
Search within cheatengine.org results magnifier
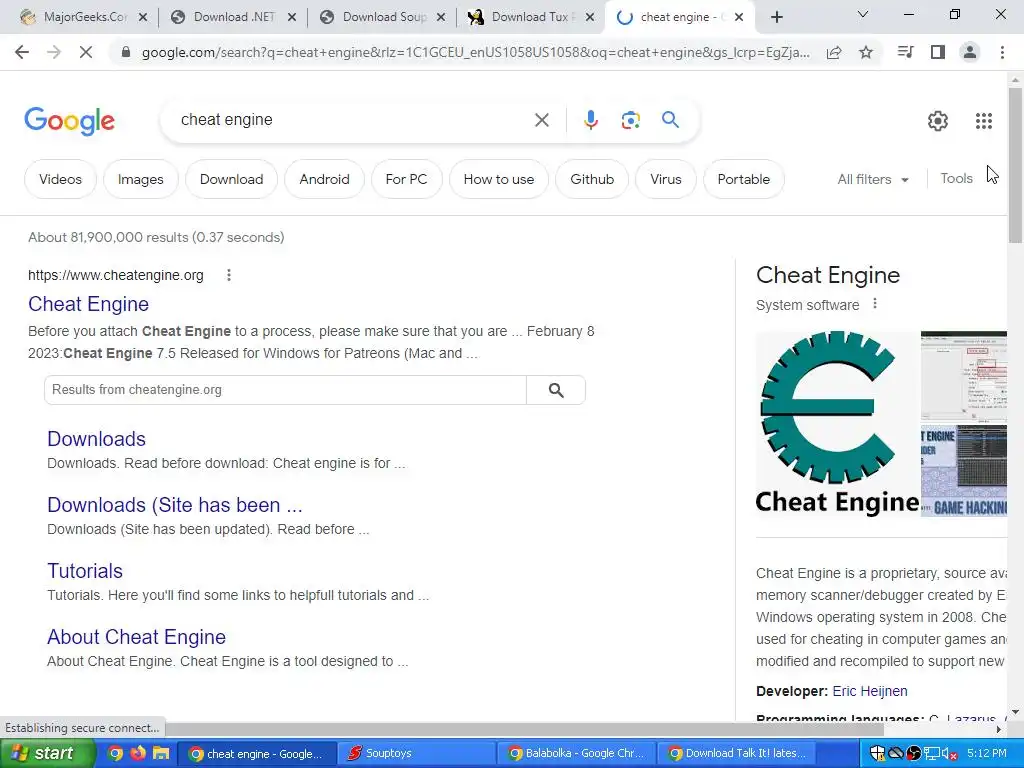coord(556,390)
